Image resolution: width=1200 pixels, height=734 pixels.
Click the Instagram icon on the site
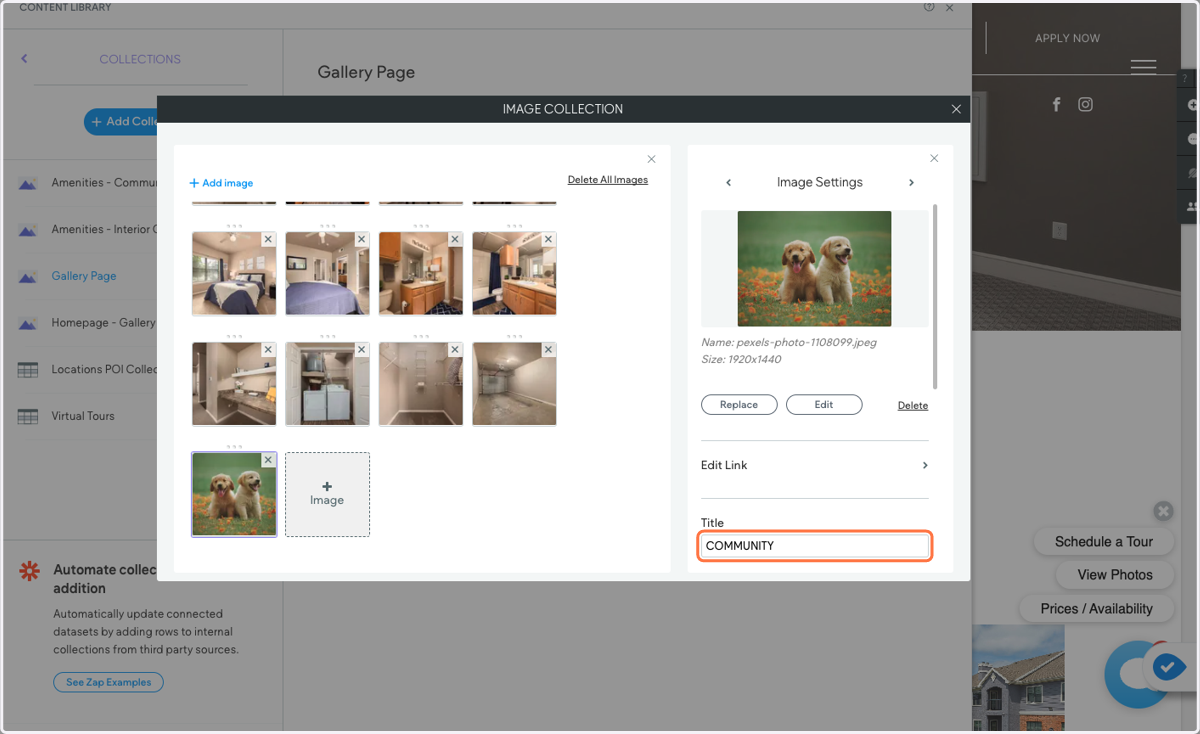click(1085, 104)
